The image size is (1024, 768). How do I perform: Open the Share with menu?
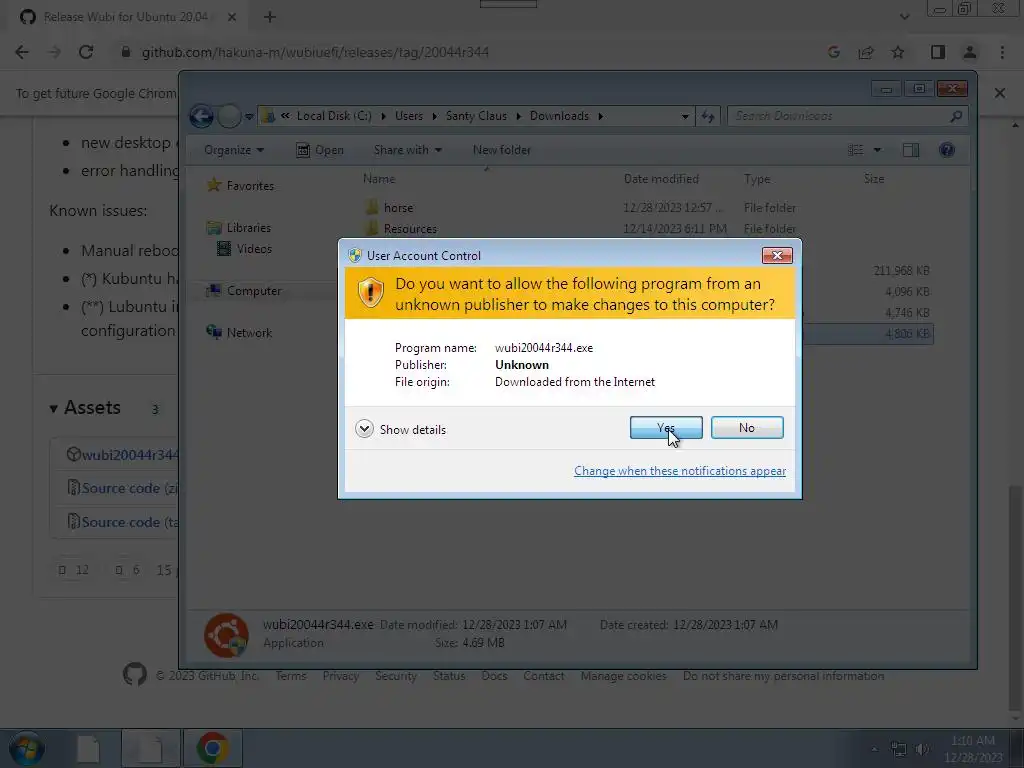[408, 150]
